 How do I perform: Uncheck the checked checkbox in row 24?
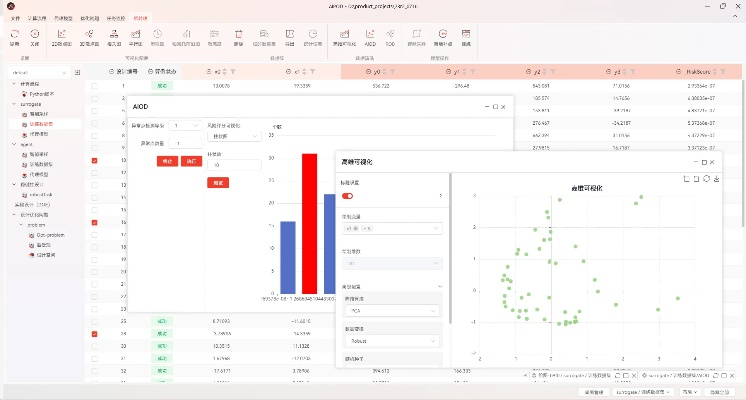[x=94, y=334]
